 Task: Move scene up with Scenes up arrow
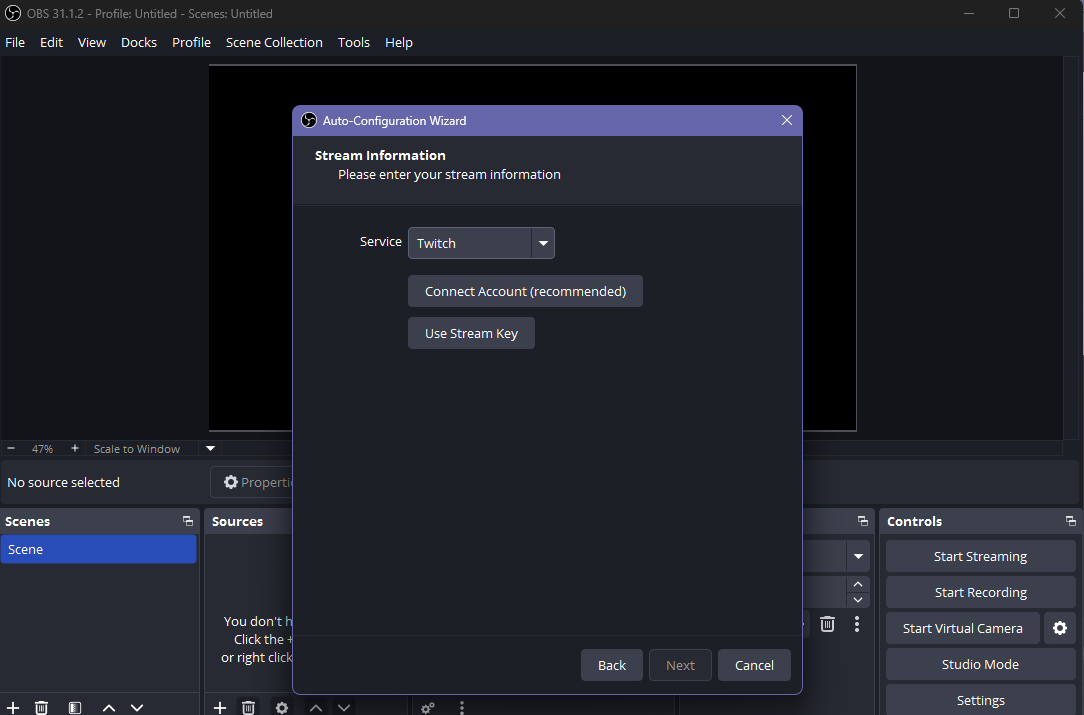point(109,707)
